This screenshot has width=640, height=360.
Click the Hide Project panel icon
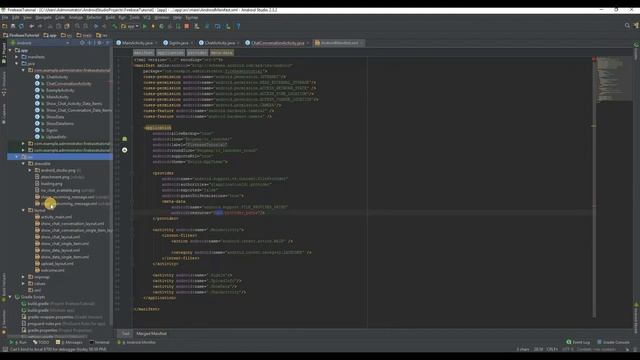point(108,42)
